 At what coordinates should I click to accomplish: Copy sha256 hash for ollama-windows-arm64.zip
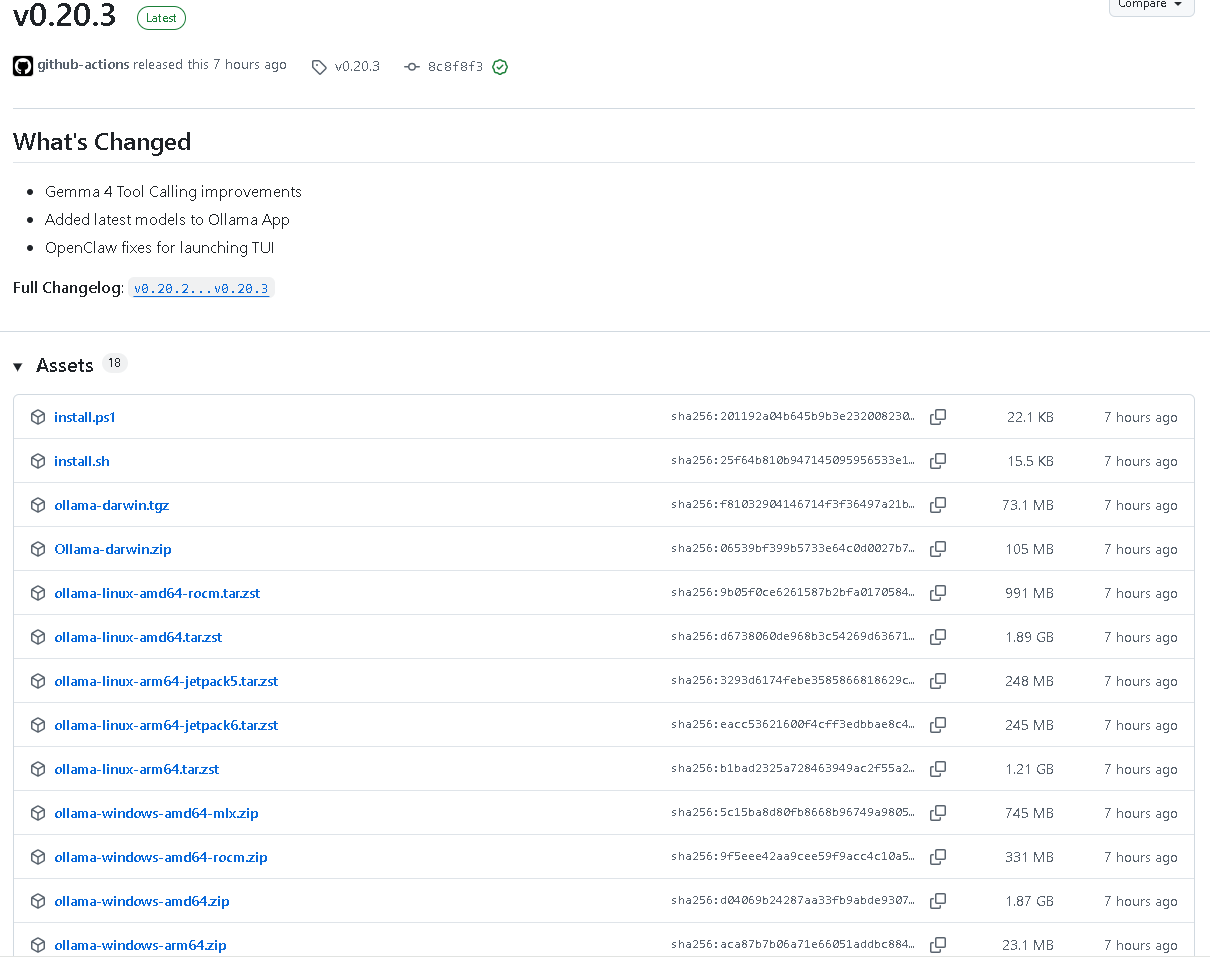coord(938,945)
